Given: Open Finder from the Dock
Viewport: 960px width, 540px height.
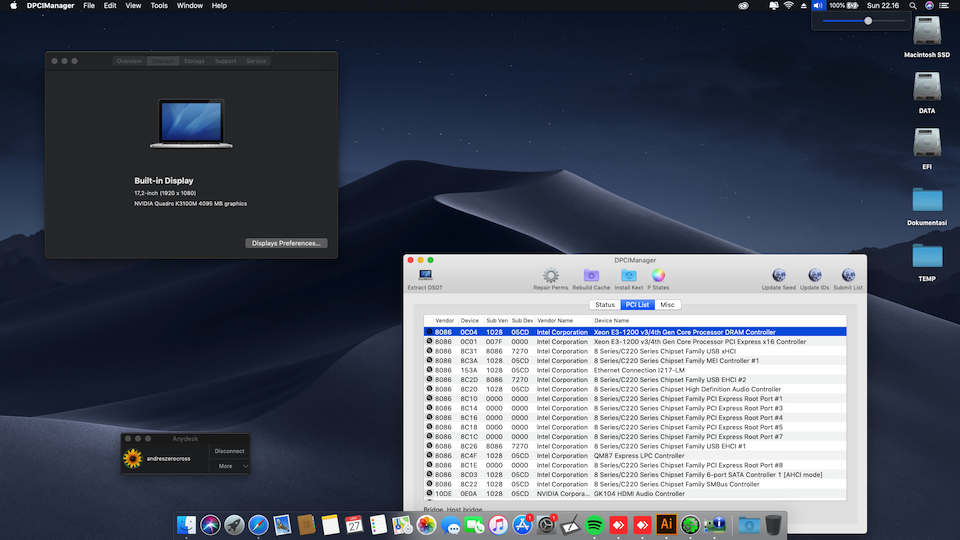Looking at the screenshot, I should 186,525.
